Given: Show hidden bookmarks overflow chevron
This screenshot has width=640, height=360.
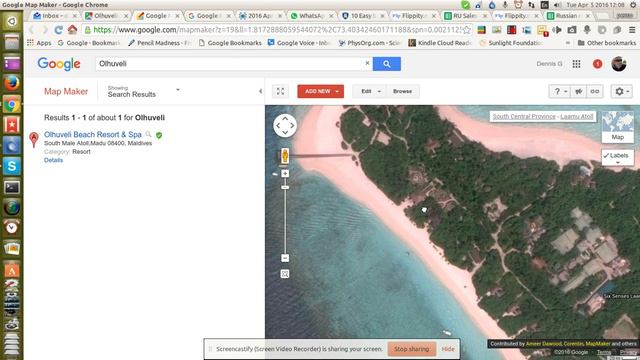Looking at the screenshot, I should [568, 43].
